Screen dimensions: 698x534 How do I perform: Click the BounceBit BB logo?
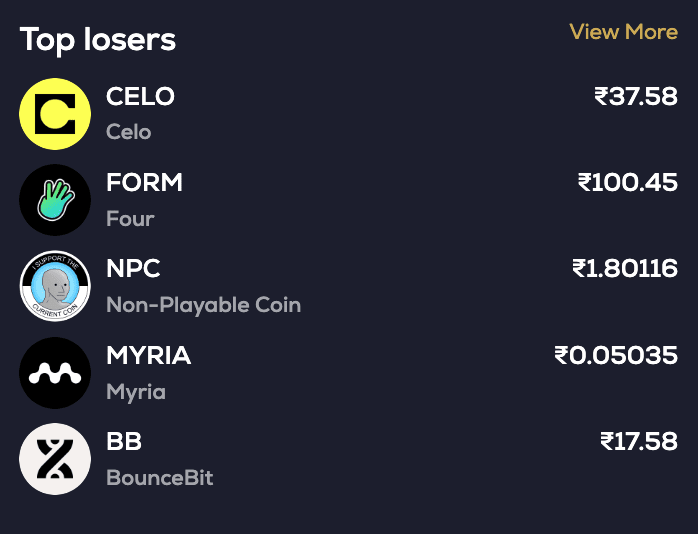55,459
